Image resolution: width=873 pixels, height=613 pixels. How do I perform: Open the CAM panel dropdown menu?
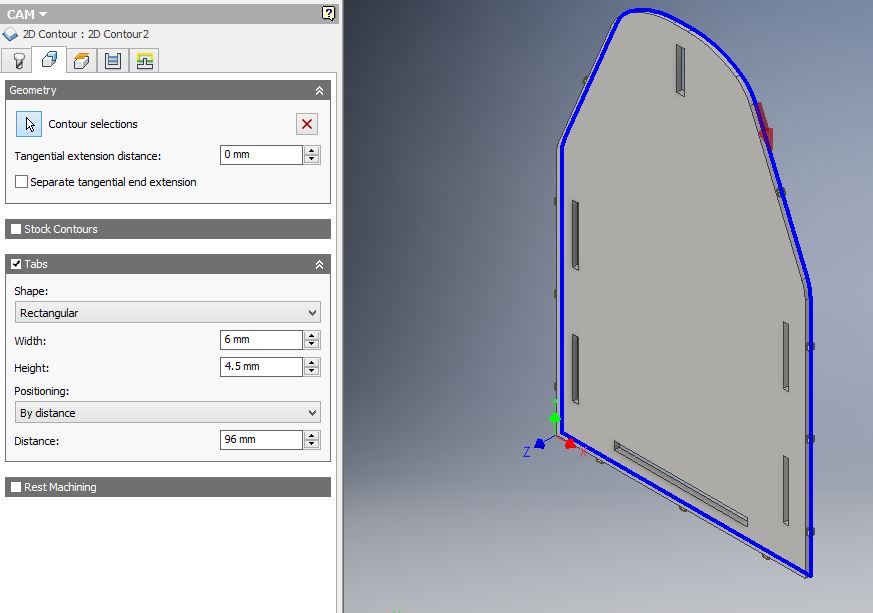(x=26, y=14)
